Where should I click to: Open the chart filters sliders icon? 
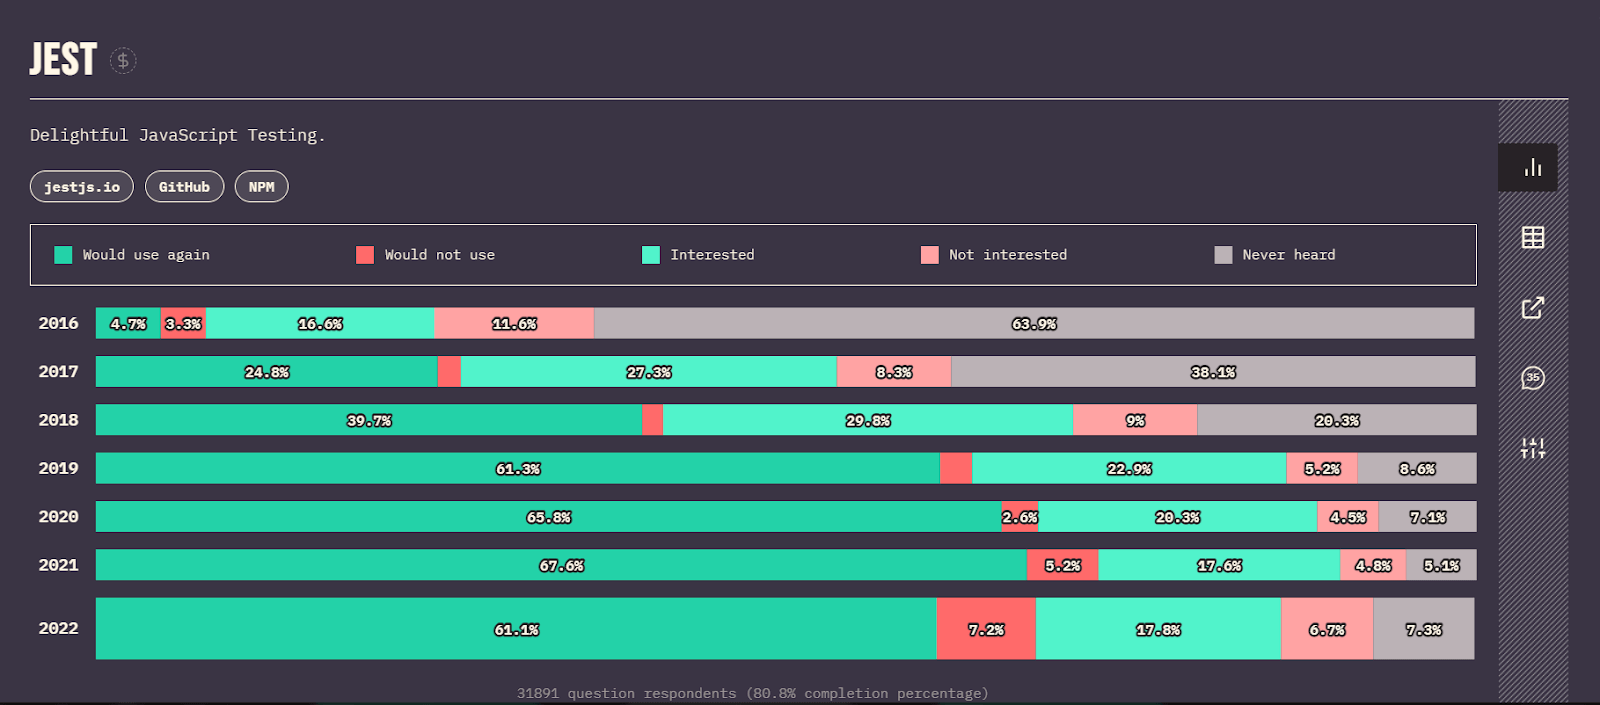pos(1532,448)
